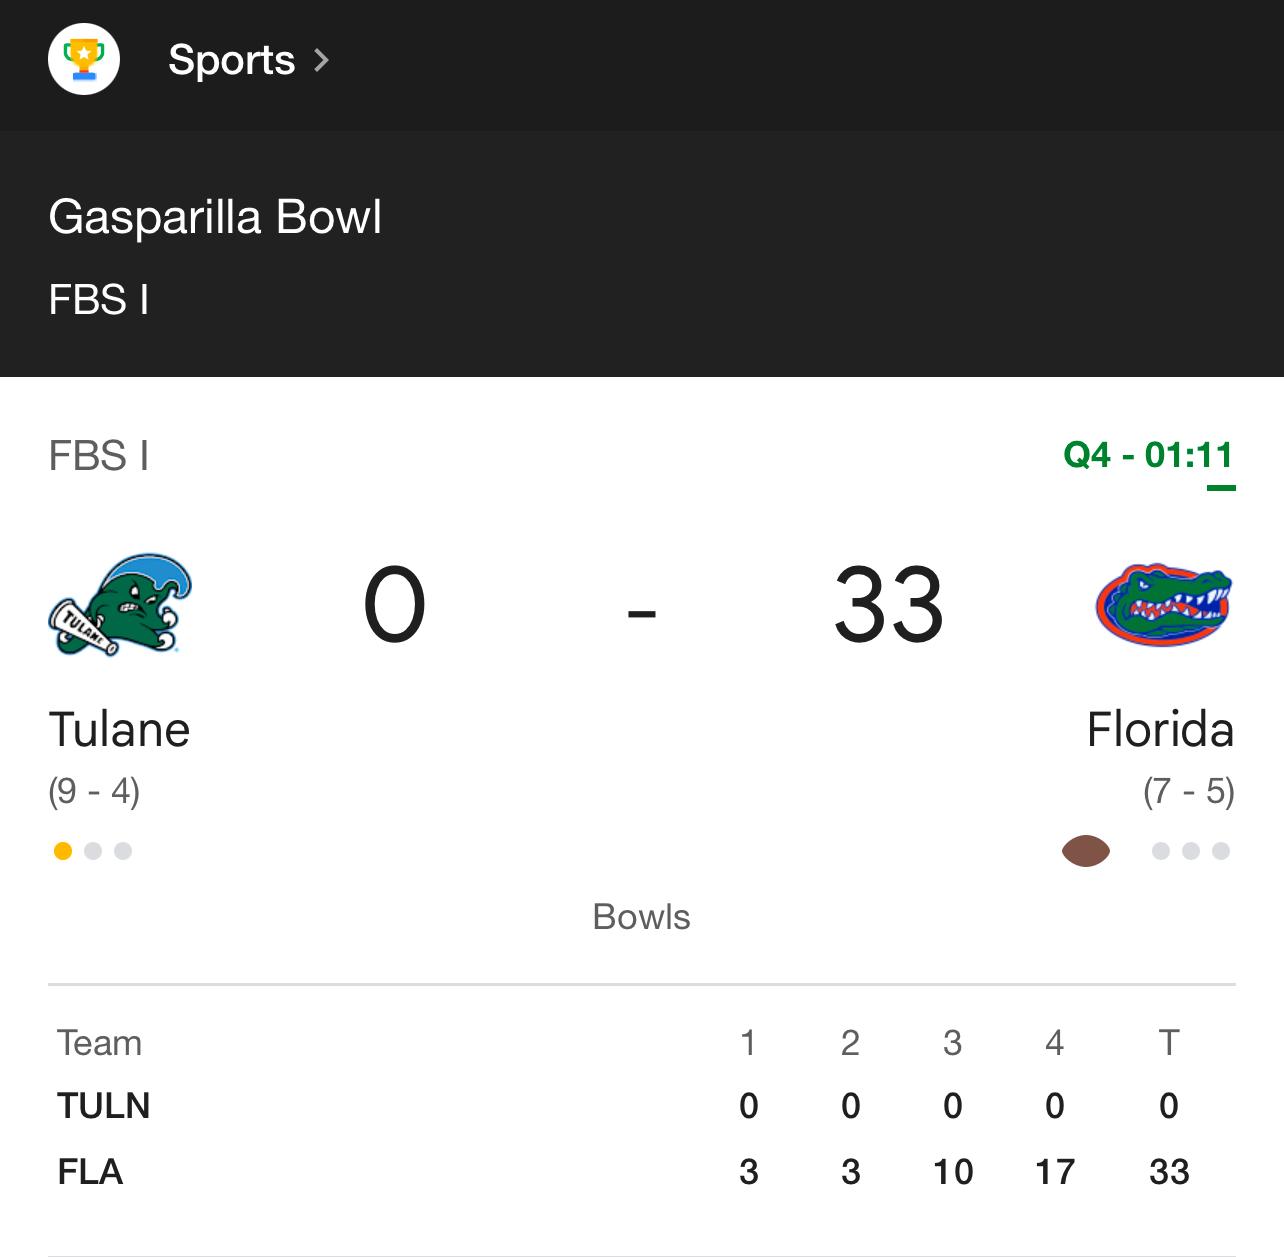Click Tulane's yellow timeout dot
The height and width of the screenshot is (1257, 1284).
coord(63,851)
